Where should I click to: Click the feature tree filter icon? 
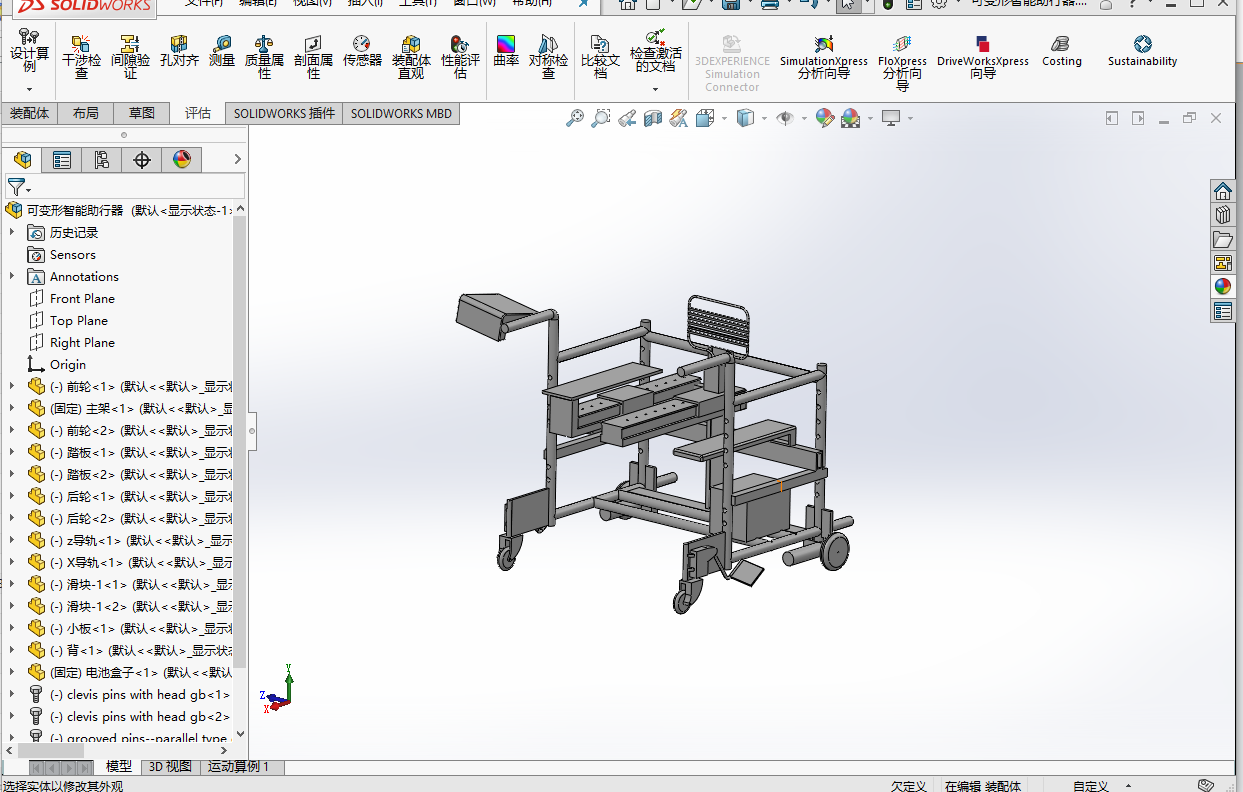click(x=16, y=187)
